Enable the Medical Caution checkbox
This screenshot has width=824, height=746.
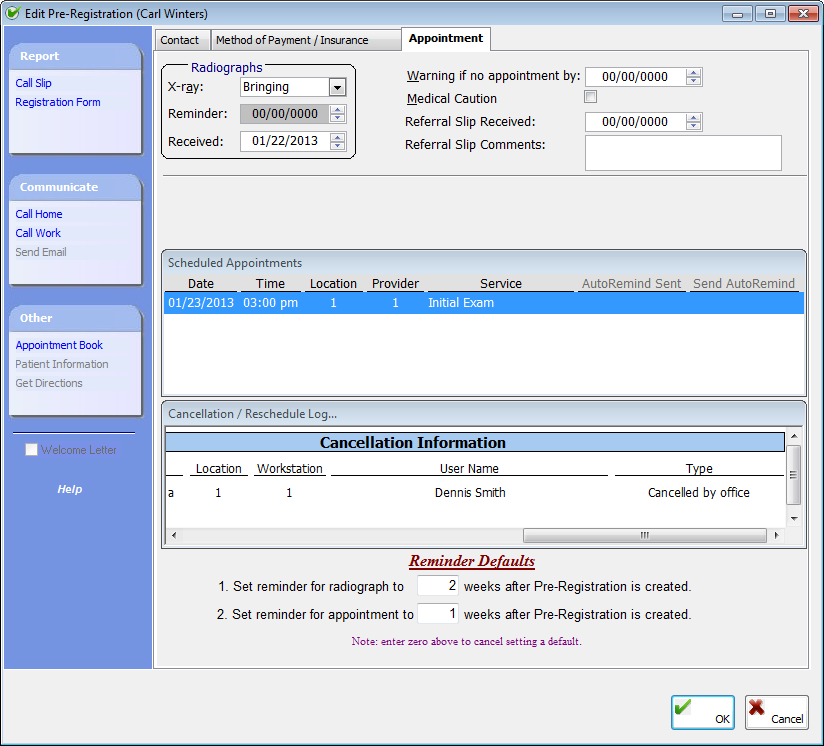[x=590, y=97]
